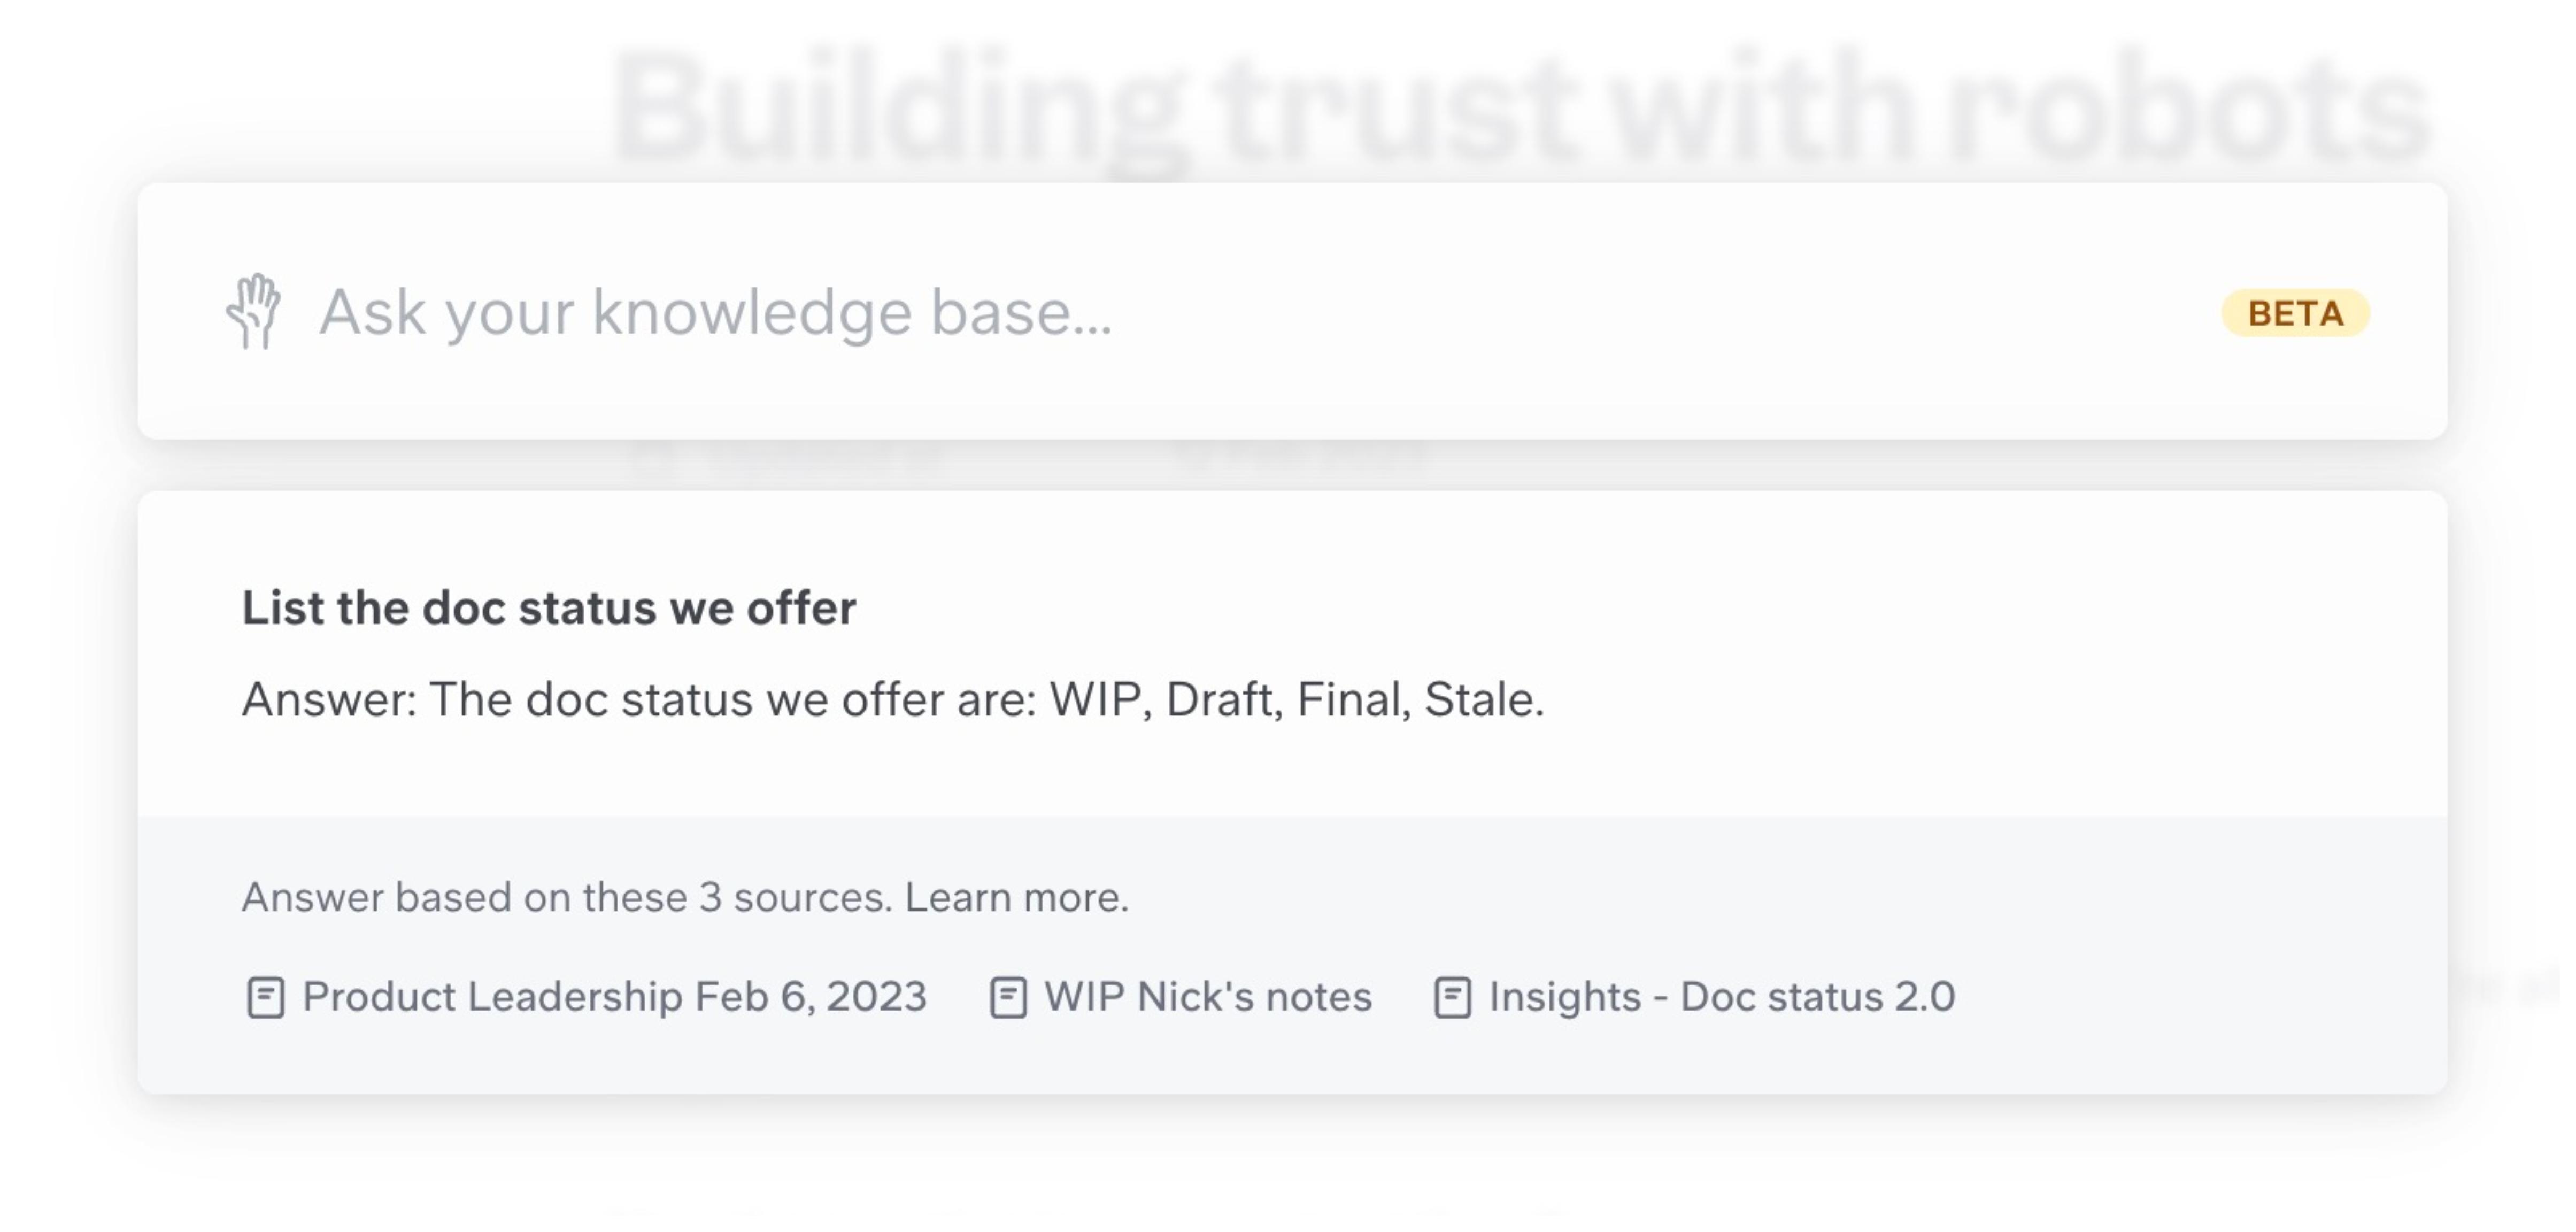Click the hand gesture icon to focus search

(x=256, y=312)
